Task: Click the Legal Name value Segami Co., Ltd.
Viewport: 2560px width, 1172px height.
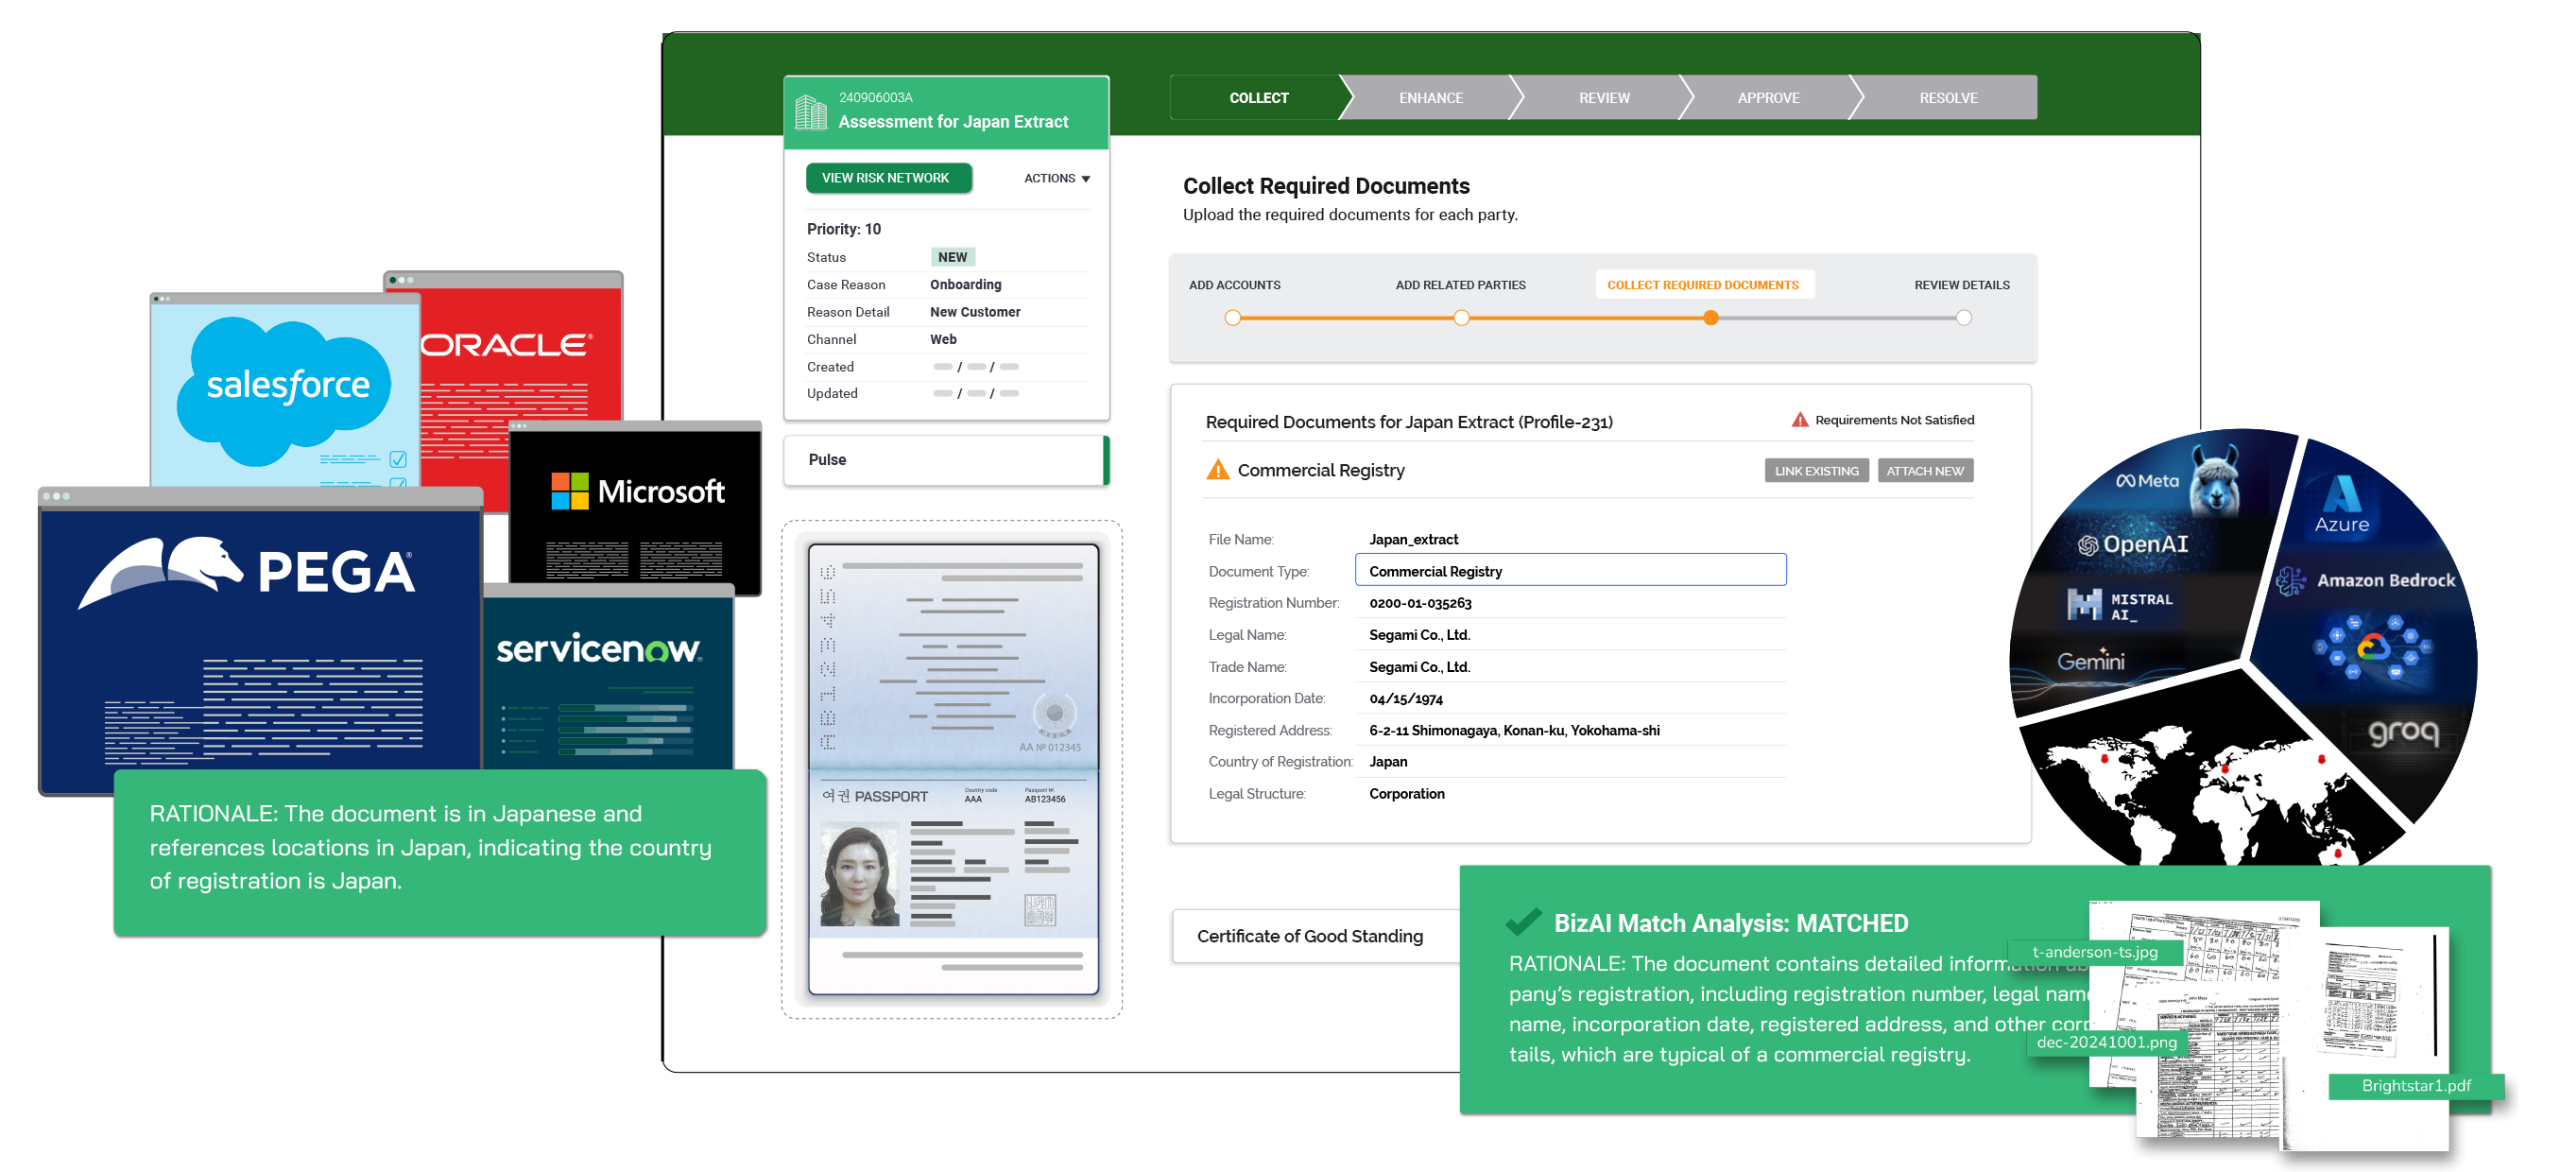Action: pyautogui.click(x=1419, y=635)
